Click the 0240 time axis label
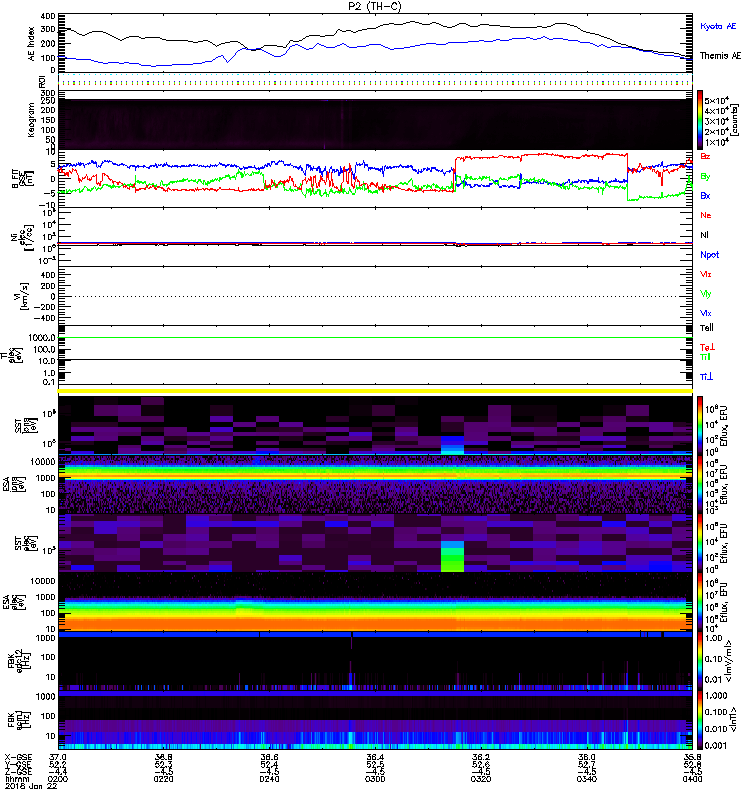This screenshot has width=750, height=800. point(269,779)
